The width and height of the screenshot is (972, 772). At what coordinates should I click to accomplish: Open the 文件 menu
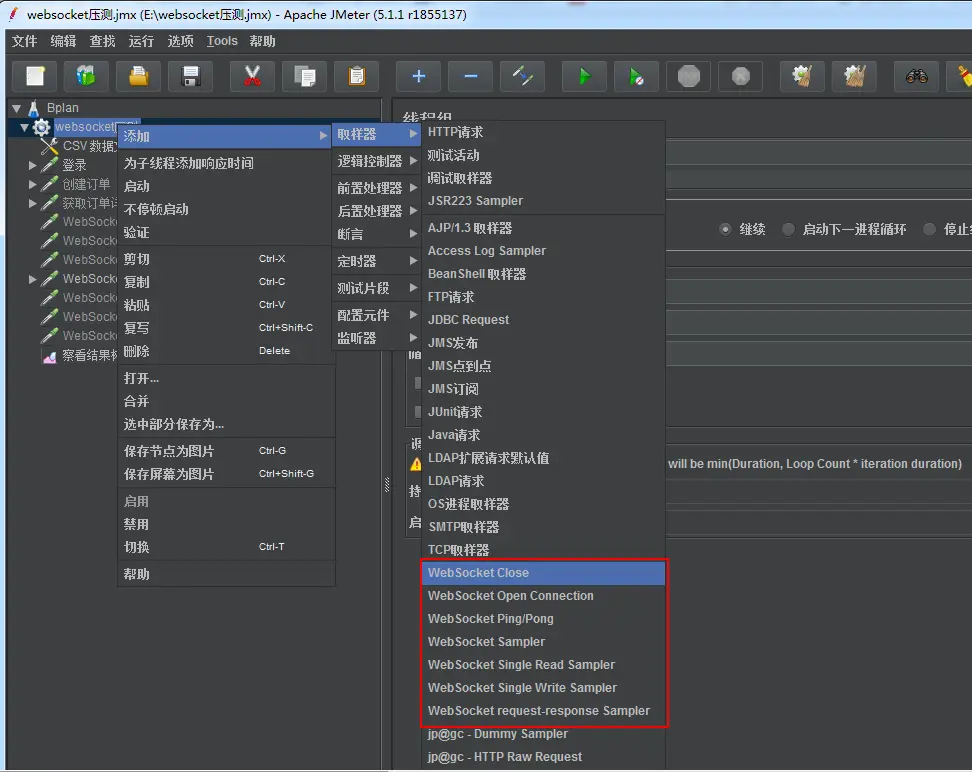[x=25, y=42]
